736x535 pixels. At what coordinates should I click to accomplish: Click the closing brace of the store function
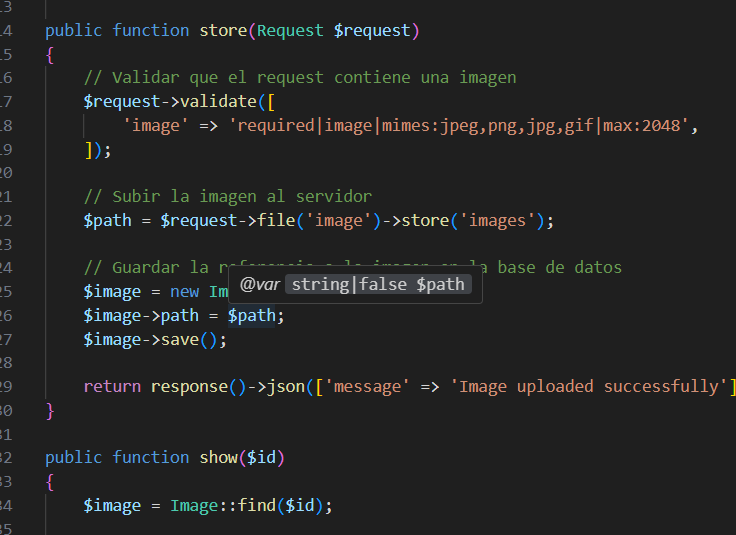[x=50, y=411]
